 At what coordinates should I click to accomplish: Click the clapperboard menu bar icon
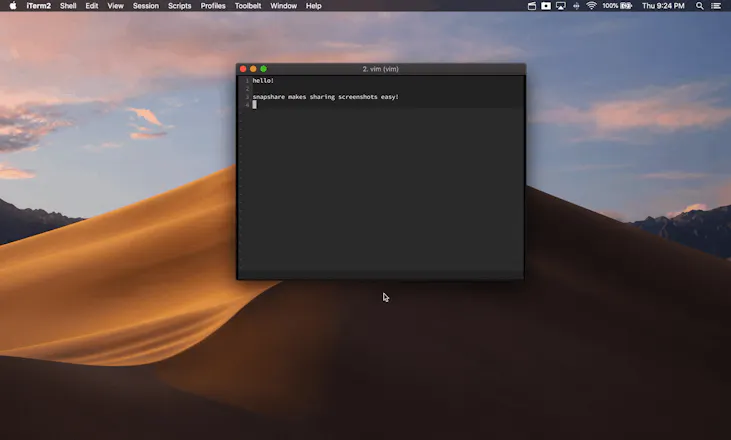[x=531, y=6]
